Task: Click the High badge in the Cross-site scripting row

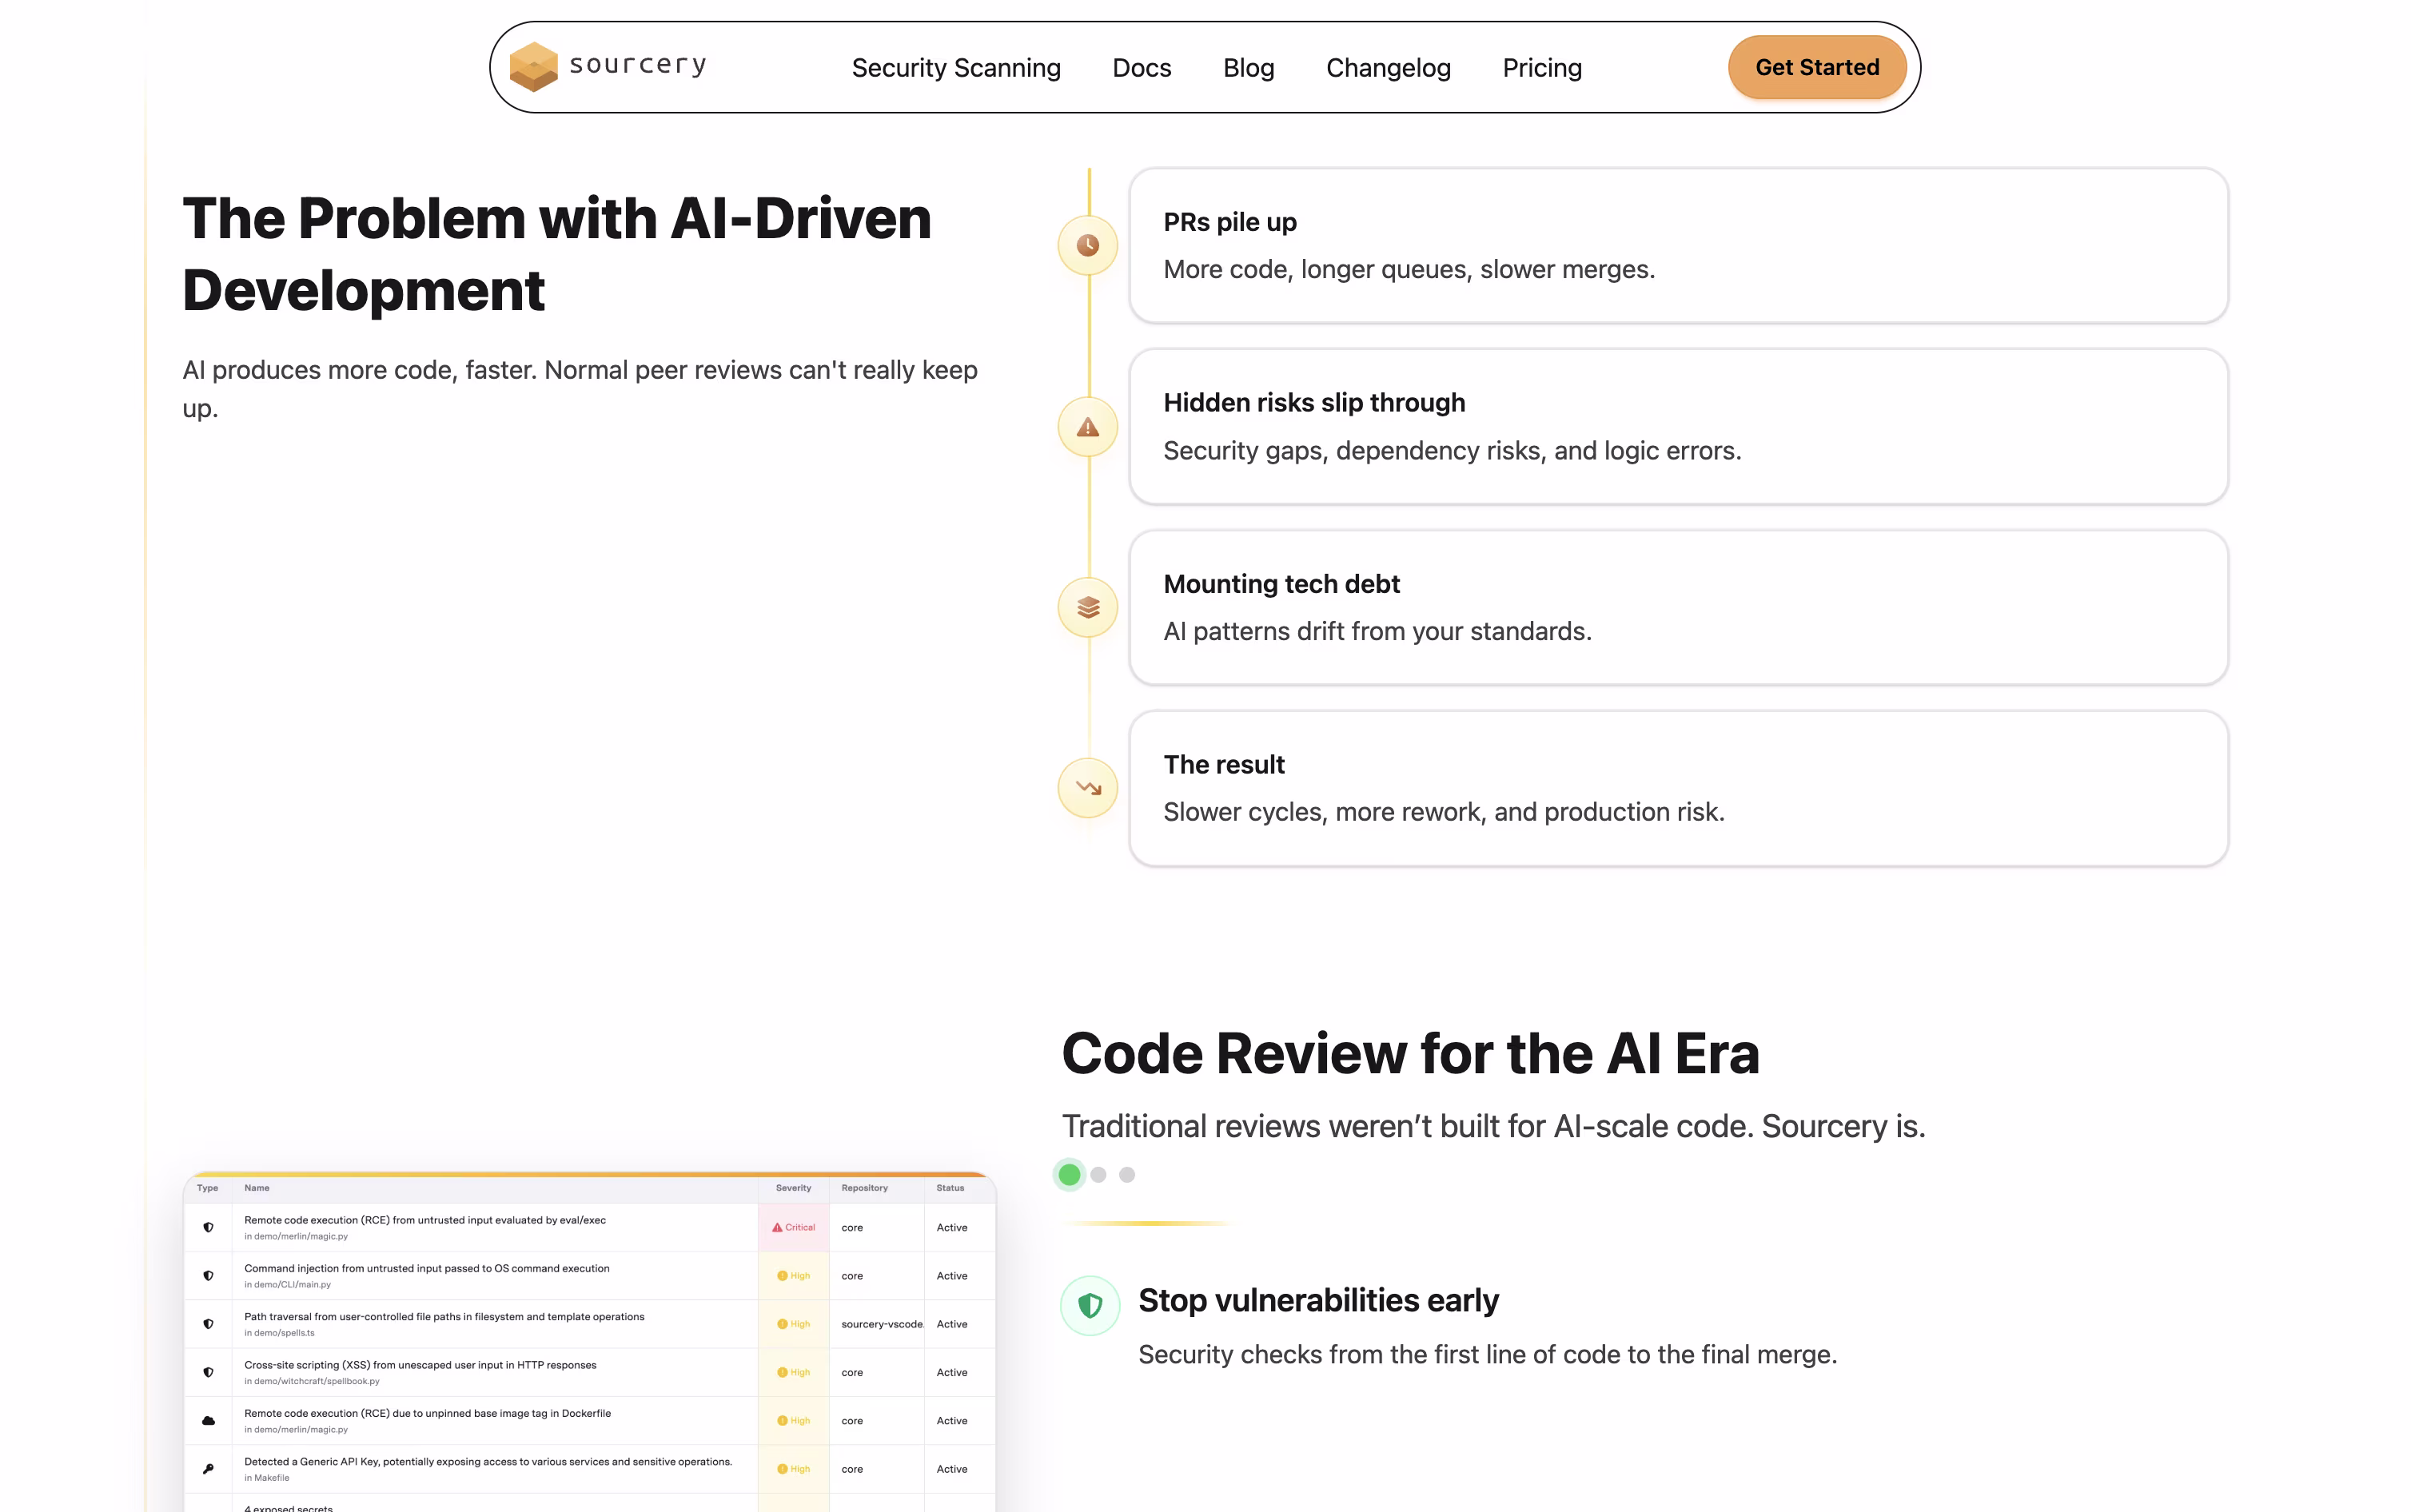Action: point(793,1372)
